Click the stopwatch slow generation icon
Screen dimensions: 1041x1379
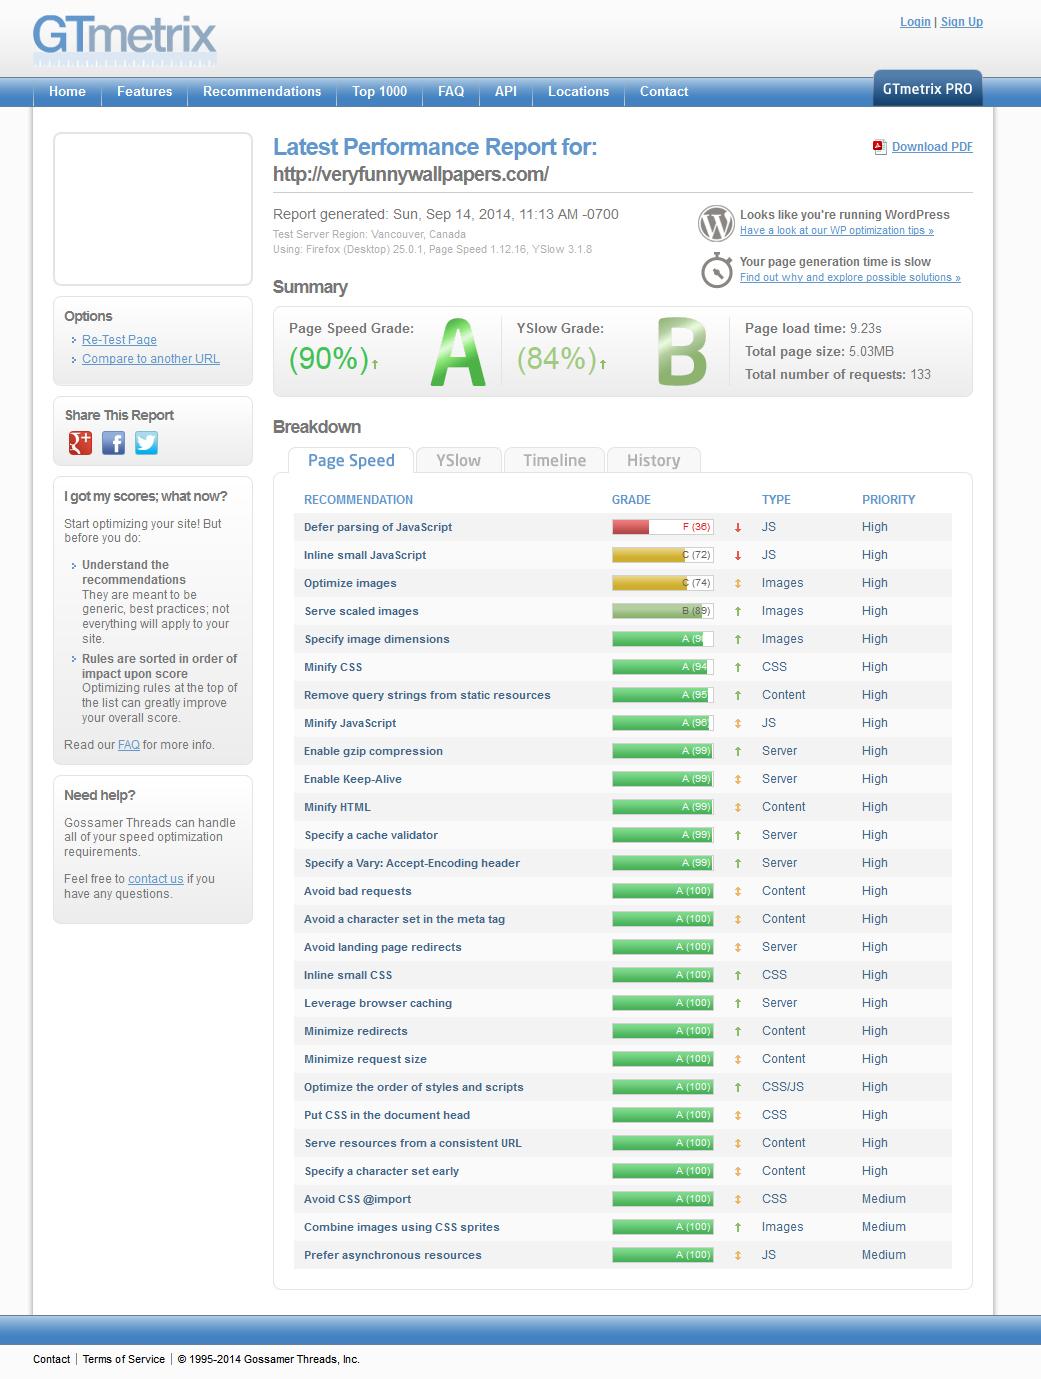(x=716, y=270)
